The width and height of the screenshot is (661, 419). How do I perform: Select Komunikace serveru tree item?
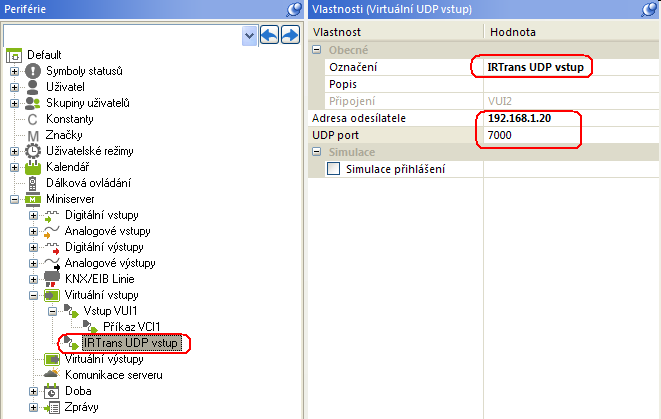113,375
